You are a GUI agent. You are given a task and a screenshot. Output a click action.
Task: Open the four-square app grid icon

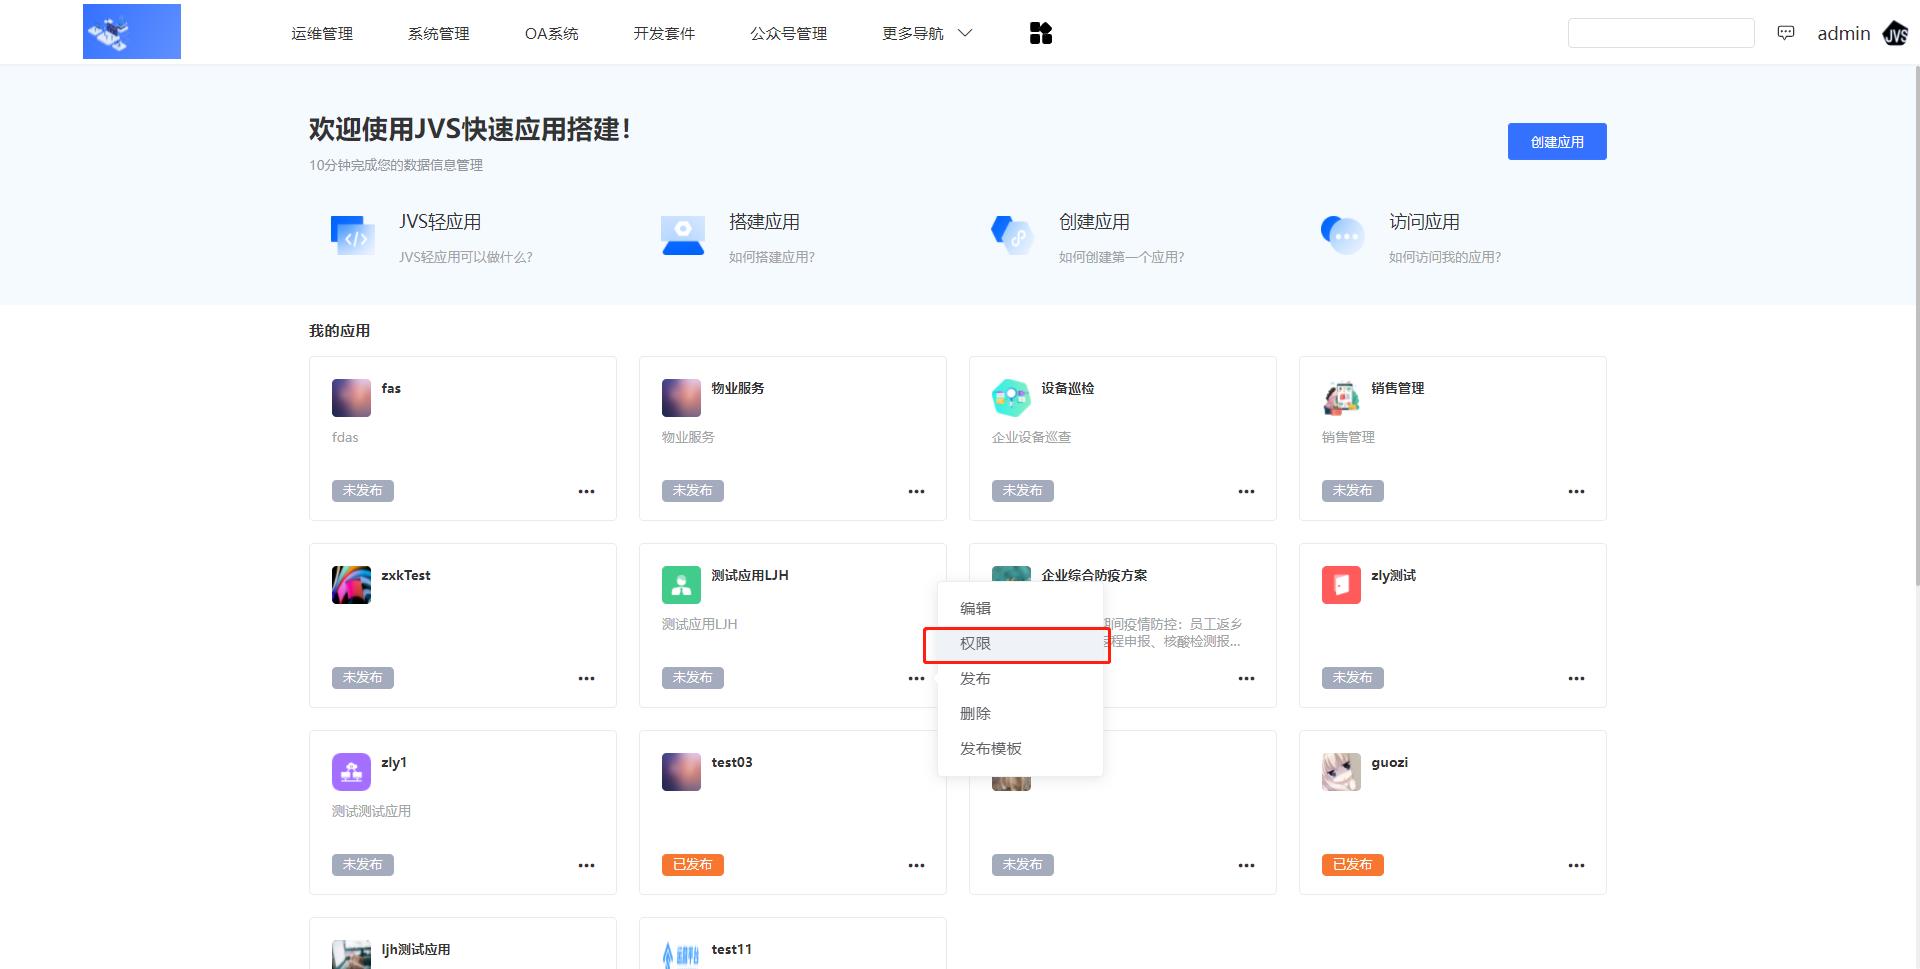tap(1041, 33)
